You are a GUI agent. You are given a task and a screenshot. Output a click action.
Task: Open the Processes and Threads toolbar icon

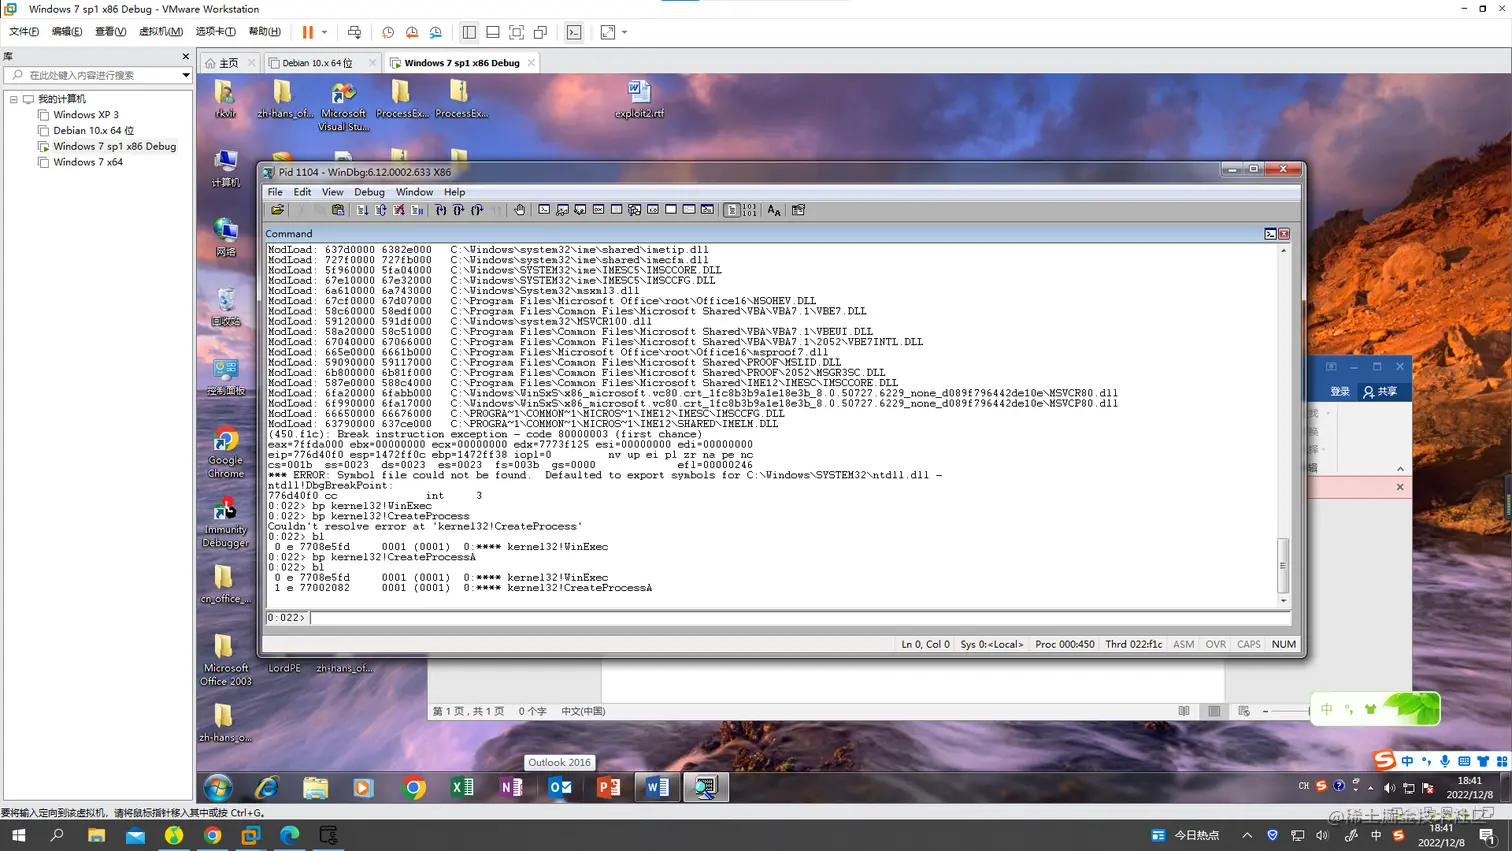(x=689, y=210)
